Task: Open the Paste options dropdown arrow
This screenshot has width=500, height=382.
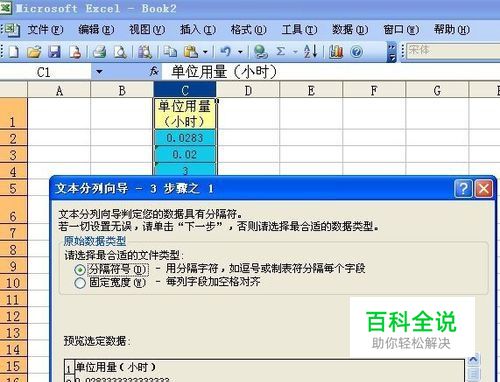Action: point(205,52)
